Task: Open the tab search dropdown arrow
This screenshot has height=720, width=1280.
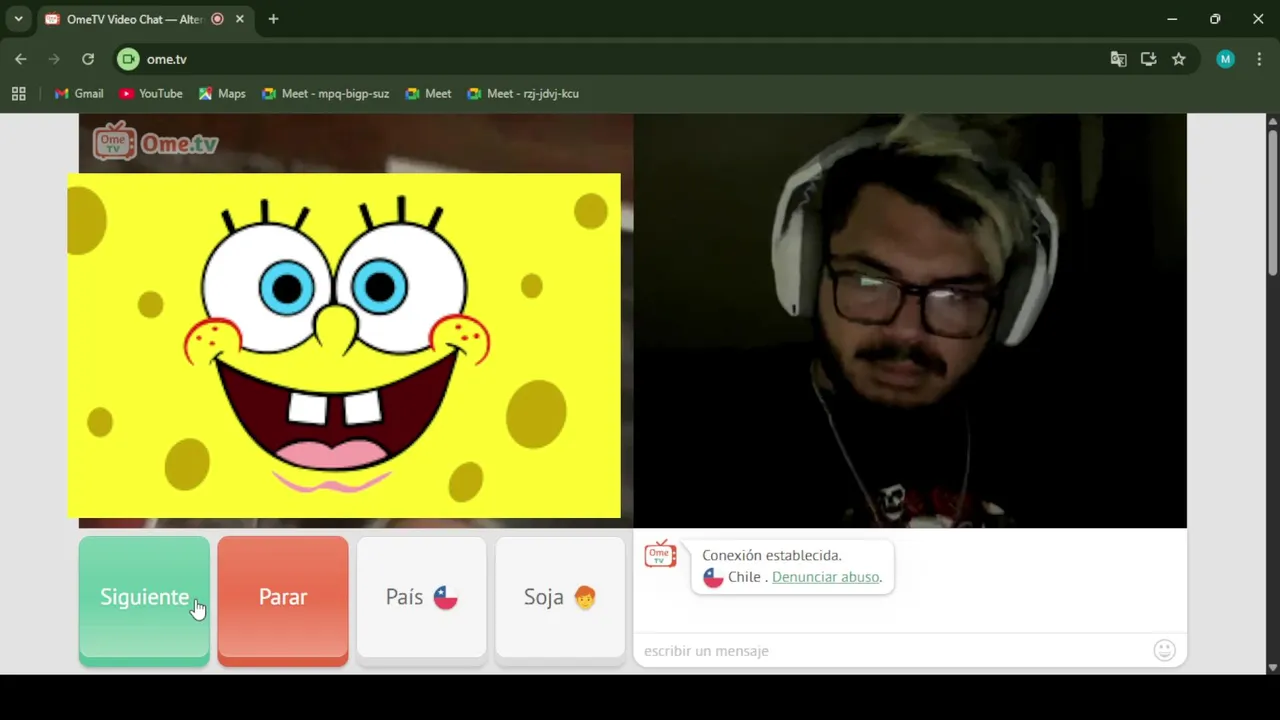Action: pyautogui.click(x=18, y=19)
